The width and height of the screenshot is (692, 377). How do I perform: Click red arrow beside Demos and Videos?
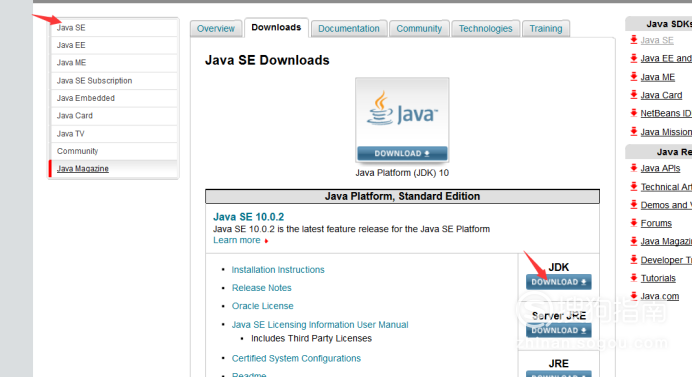pyautogui.click(x=634, y=204)
